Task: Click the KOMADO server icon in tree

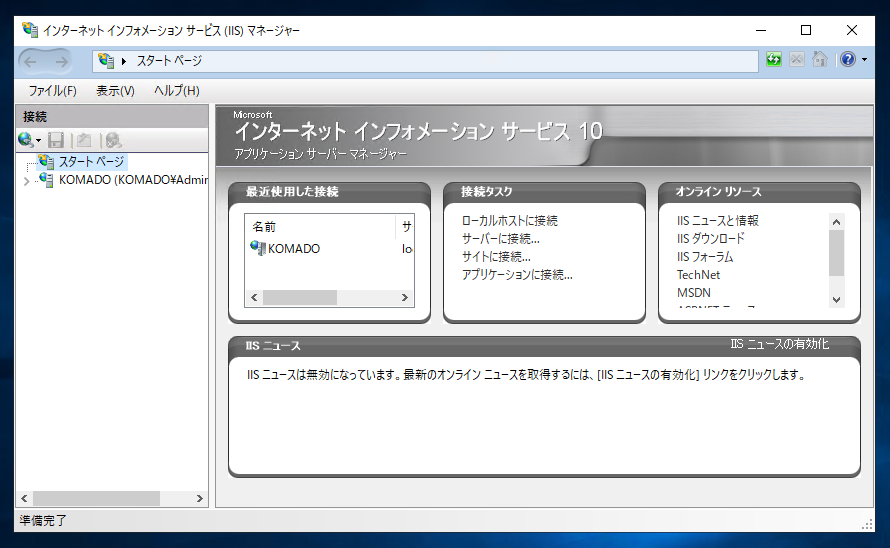Action: [x=46, y=180]
